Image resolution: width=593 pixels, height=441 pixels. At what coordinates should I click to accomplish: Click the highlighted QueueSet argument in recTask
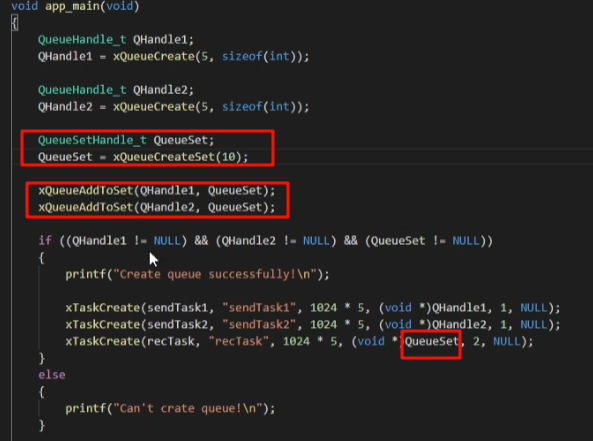pos(432,342)
